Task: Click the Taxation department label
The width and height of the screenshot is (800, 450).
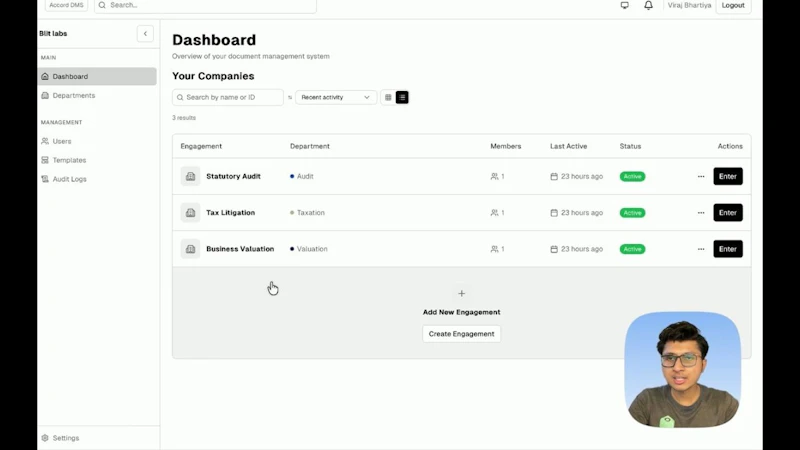Action: [x=311, y=213]
